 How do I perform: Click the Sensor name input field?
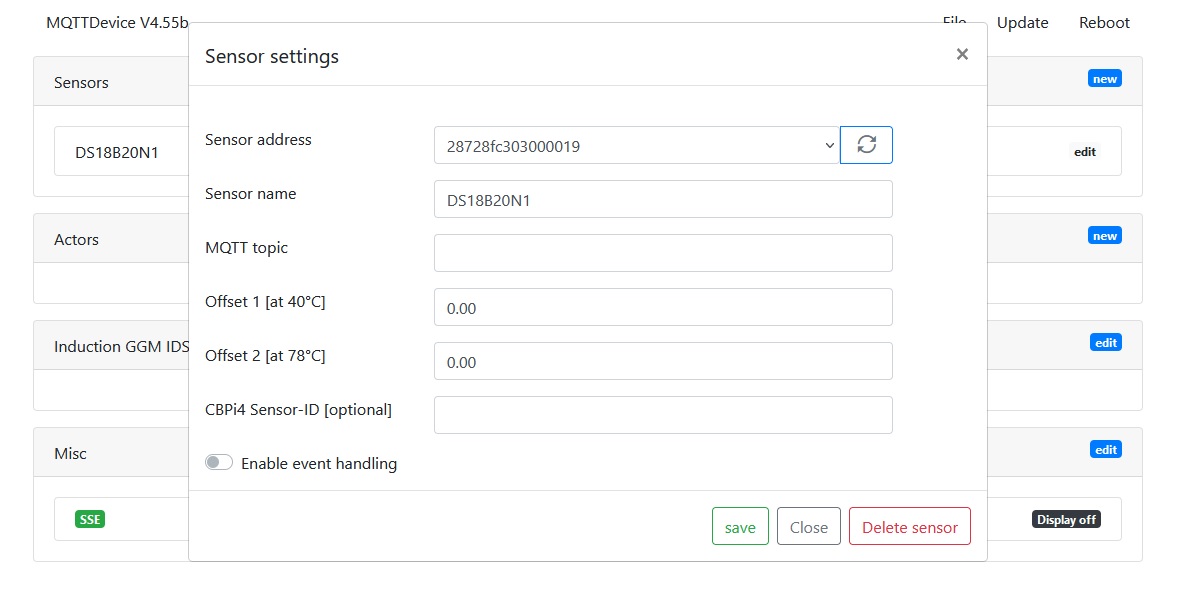point(662,199)
